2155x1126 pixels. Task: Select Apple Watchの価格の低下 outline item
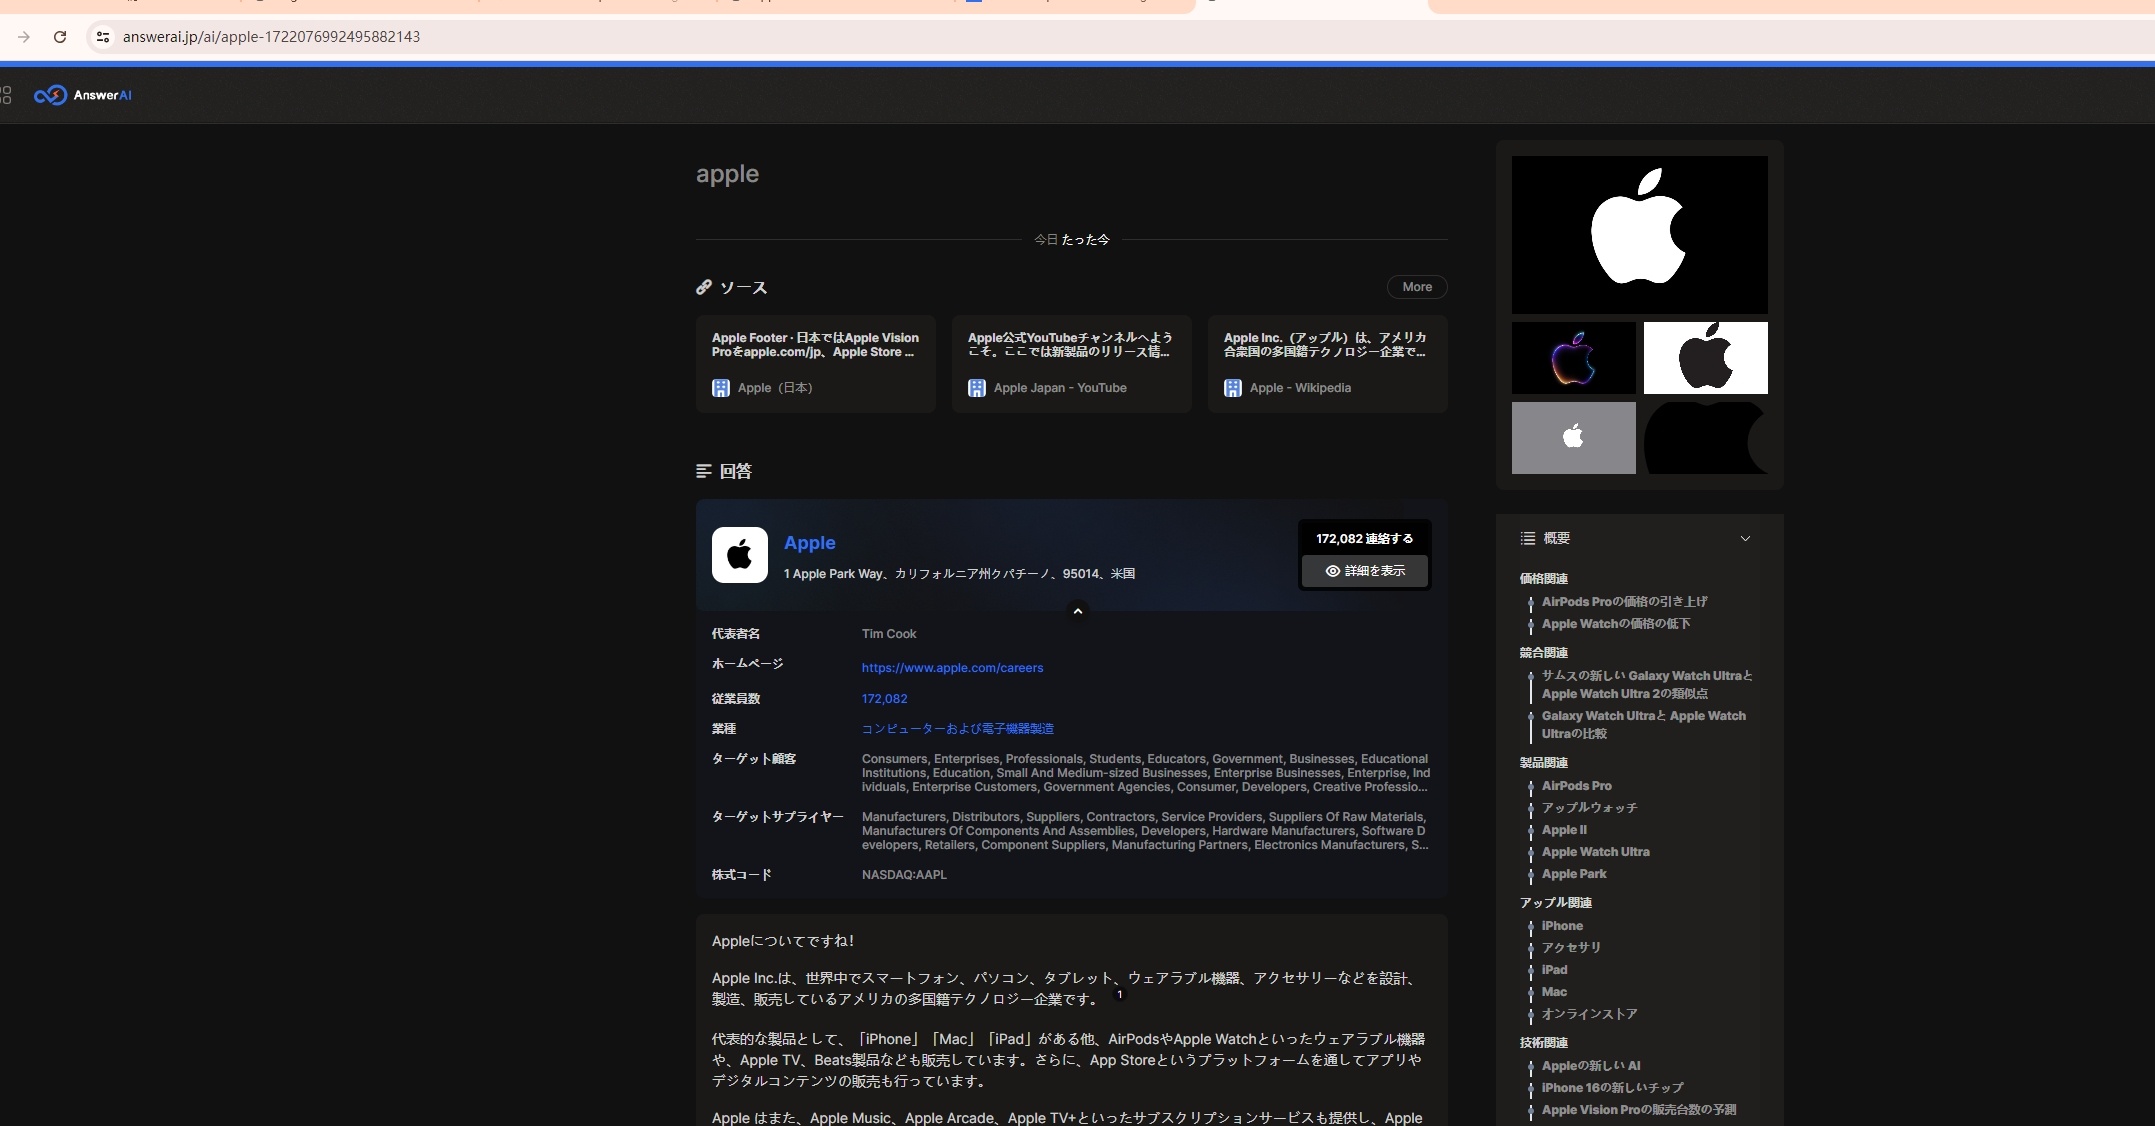click(x=1616, y=624)
